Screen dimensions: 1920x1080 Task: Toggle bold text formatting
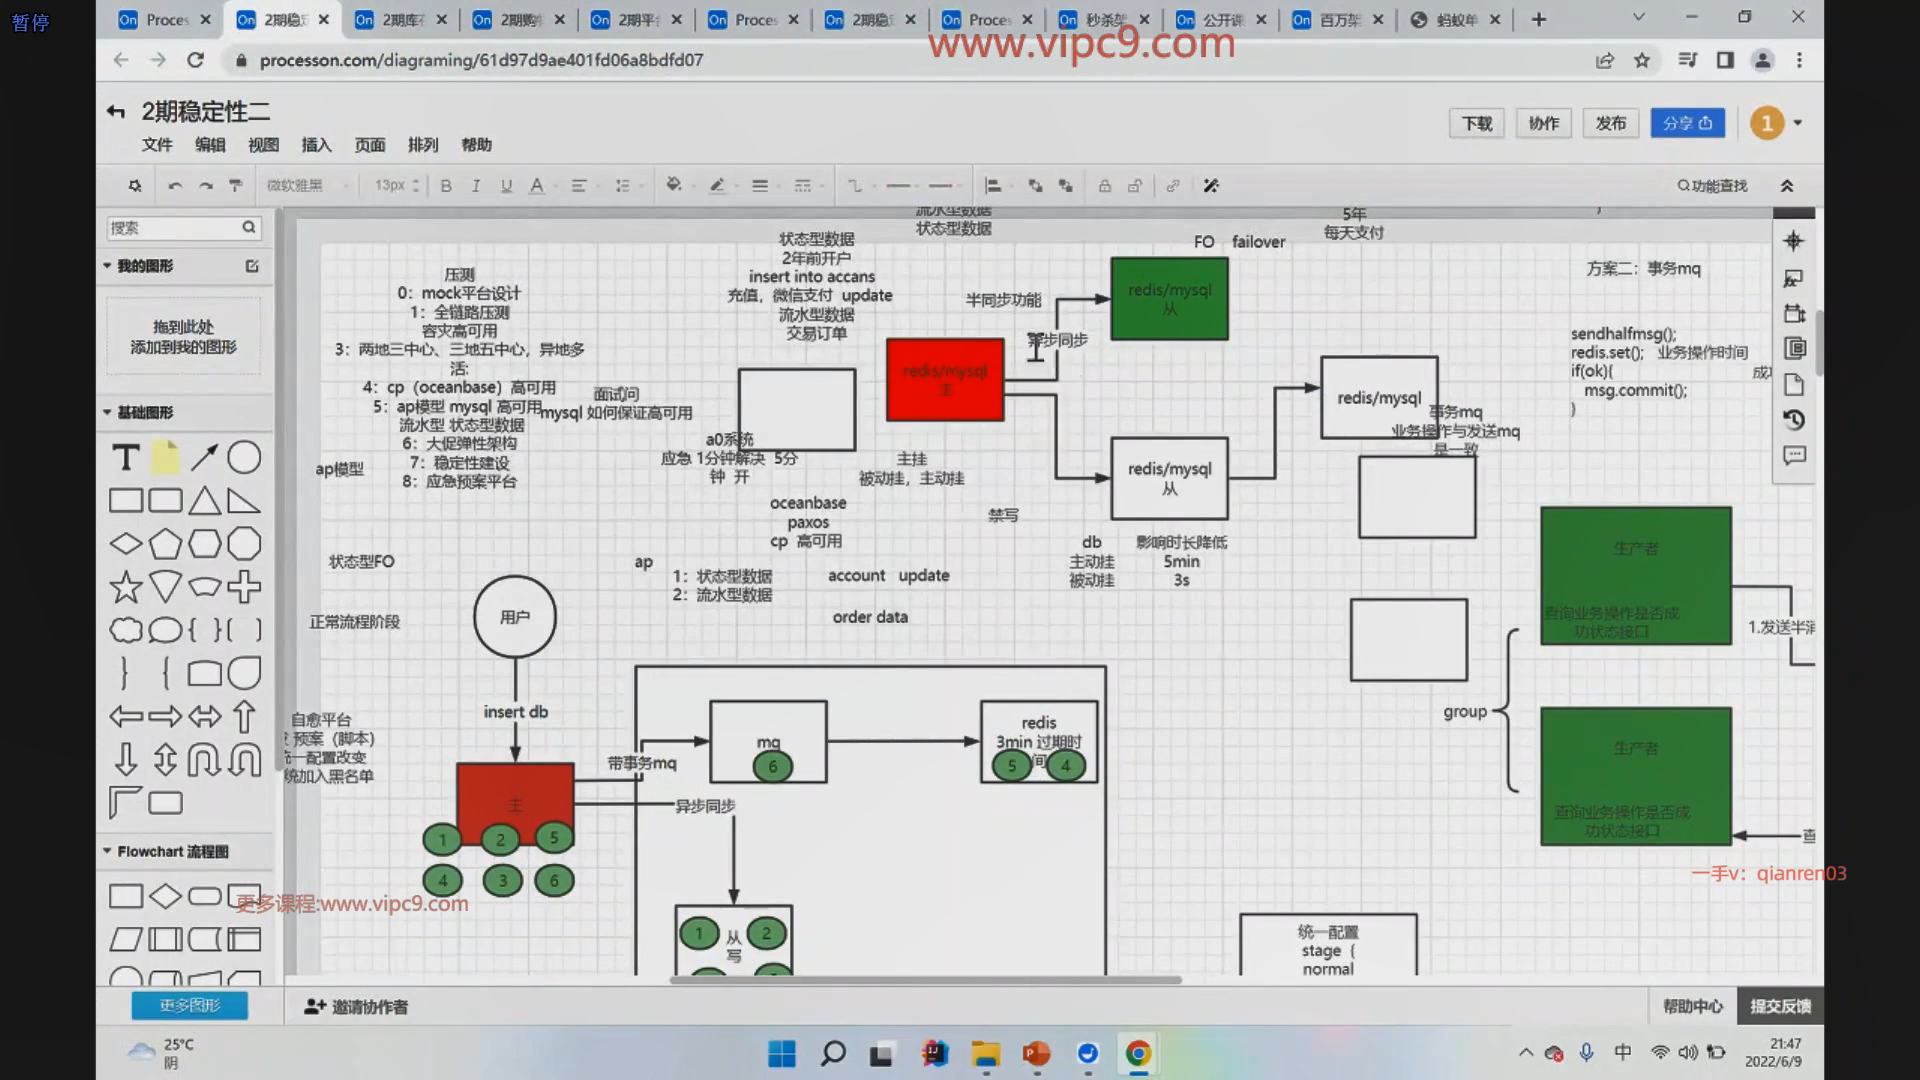446,186
